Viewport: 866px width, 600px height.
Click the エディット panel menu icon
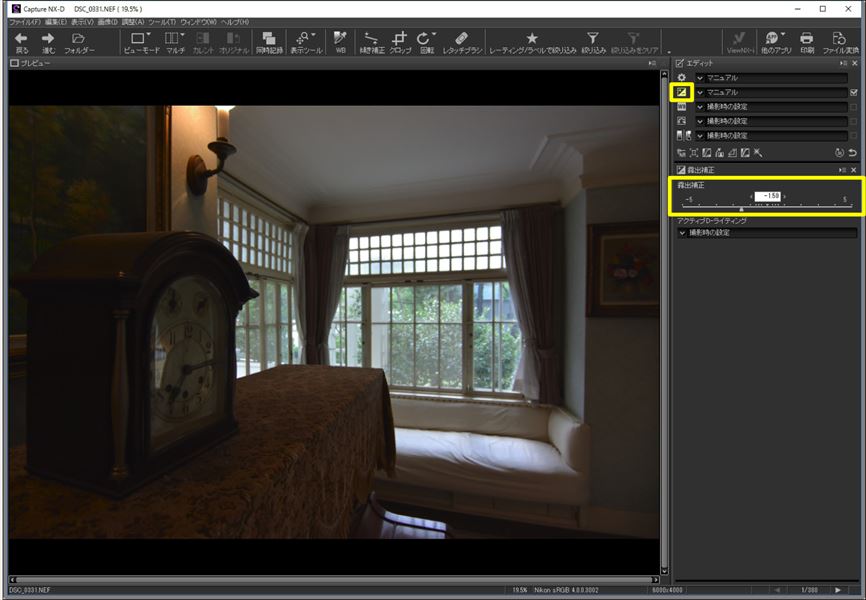click(843, 64)
